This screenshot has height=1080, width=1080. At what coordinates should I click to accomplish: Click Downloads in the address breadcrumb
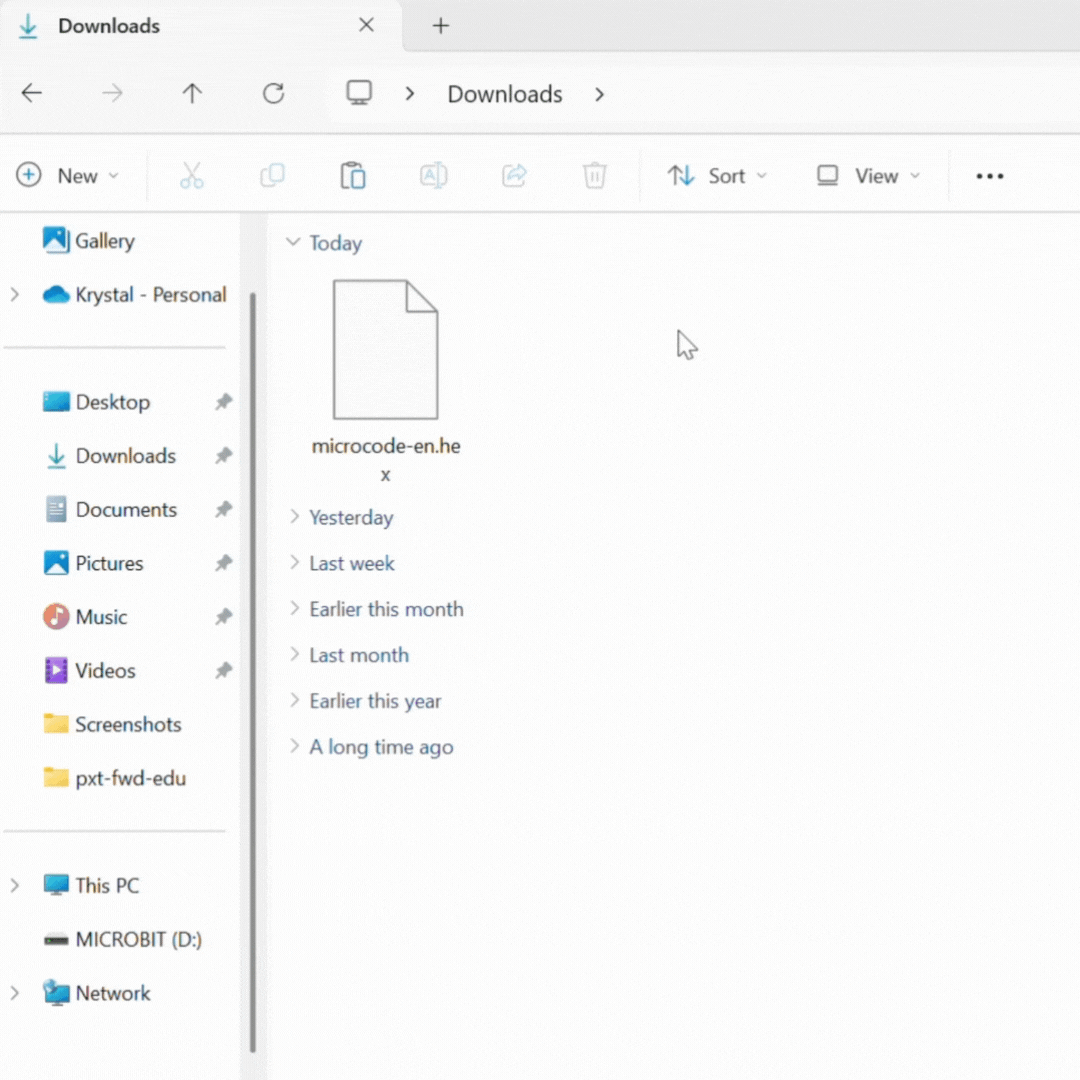pyautogui.click(x=505, y=94)
